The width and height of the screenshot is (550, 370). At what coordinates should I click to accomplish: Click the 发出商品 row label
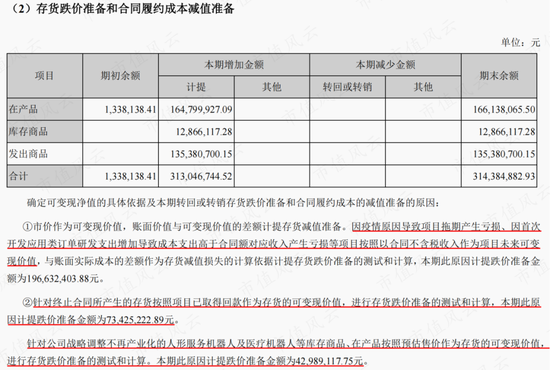[45, 154]
